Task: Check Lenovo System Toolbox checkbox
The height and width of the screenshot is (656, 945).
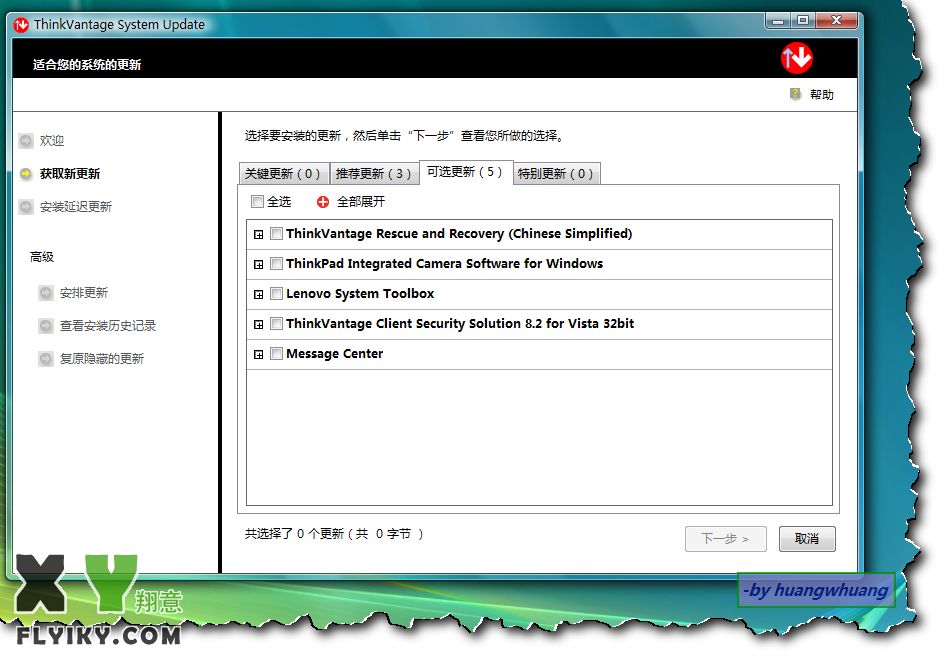Action: pos(276,294)
